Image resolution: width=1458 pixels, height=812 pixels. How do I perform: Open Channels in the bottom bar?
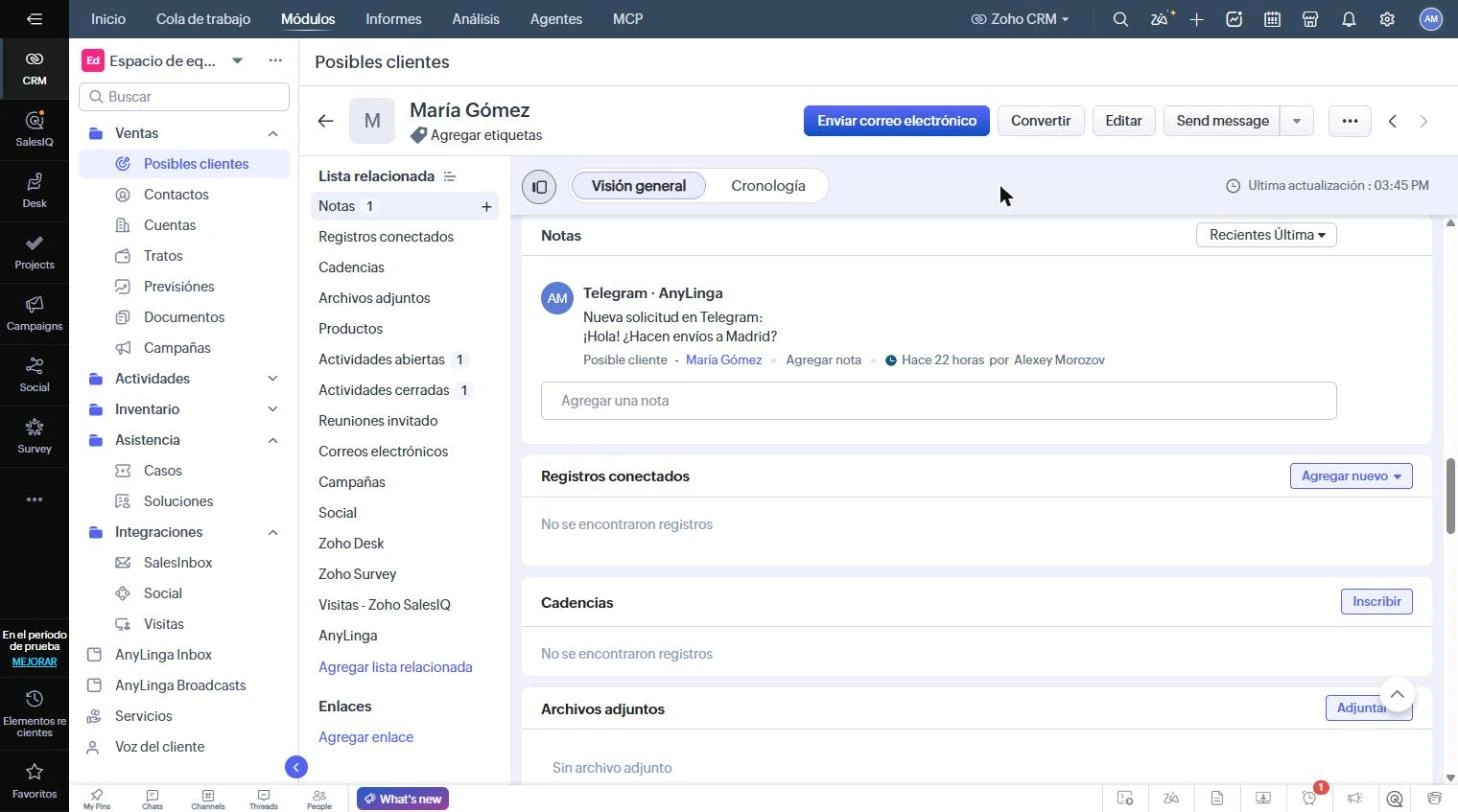pos(208,799)
